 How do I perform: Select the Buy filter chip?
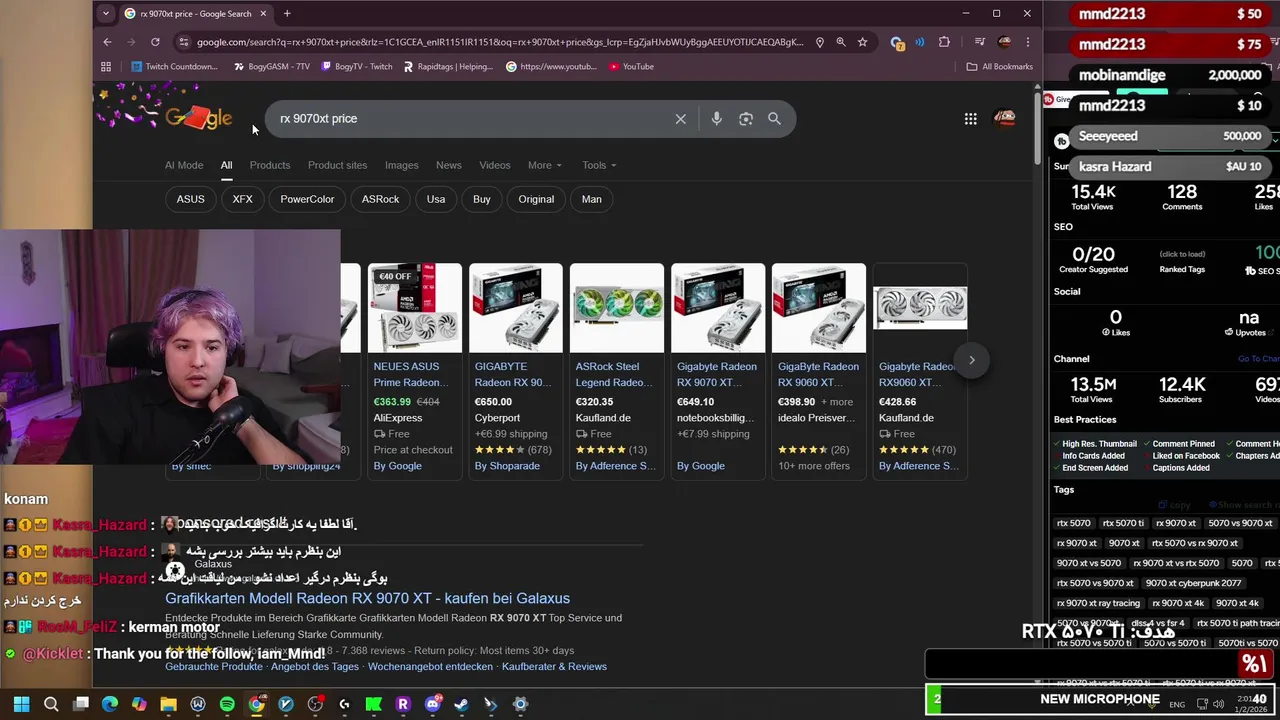click(482, 199)
